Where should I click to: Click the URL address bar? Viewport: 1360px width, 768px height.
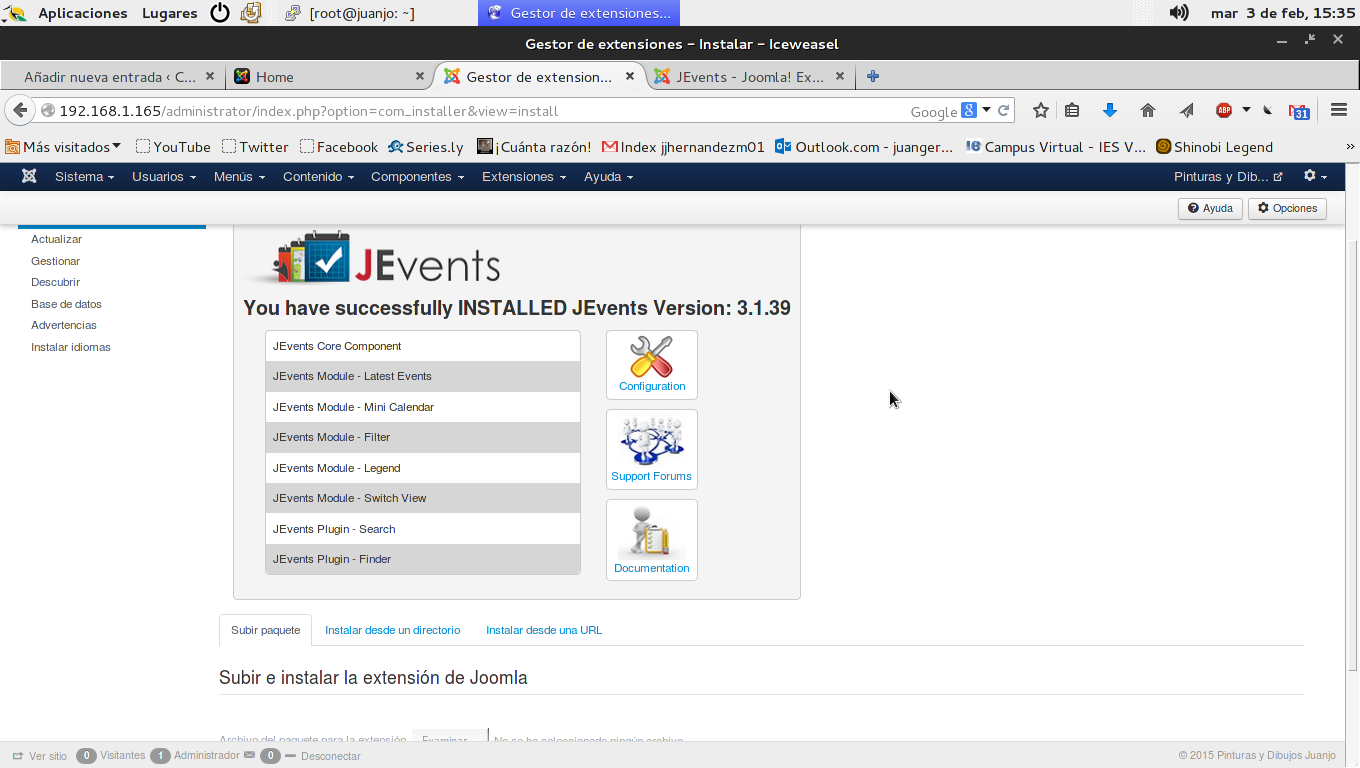coord(480,111)
